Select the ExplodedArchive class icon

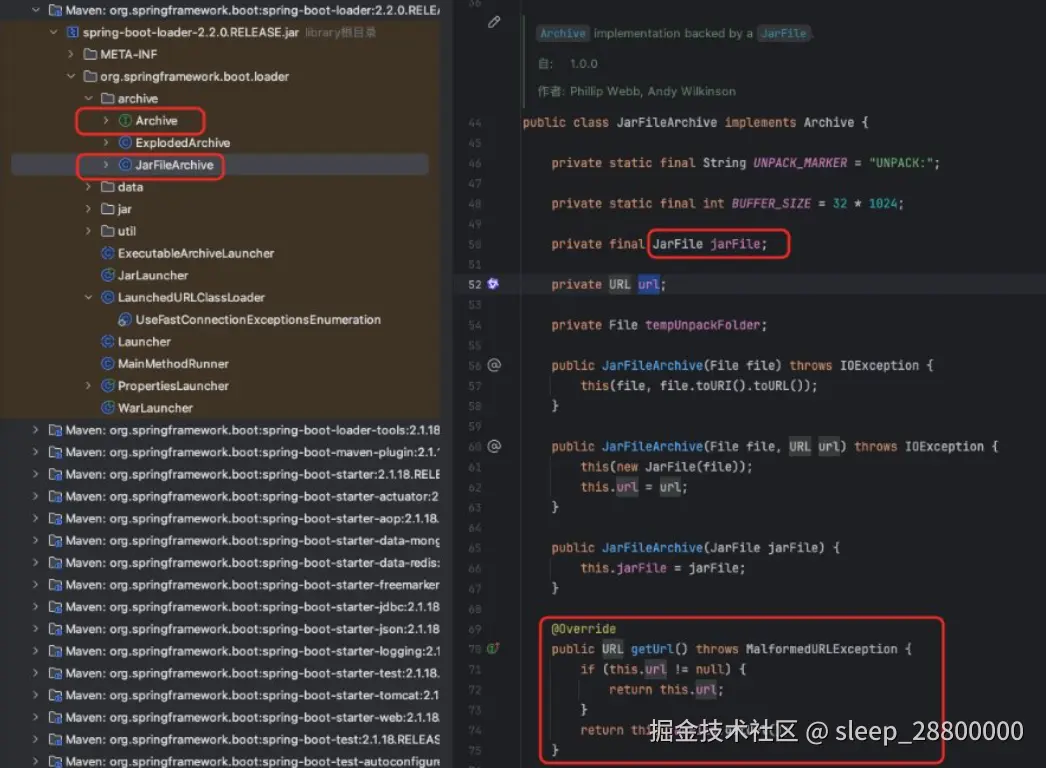(x=125, y=142)
